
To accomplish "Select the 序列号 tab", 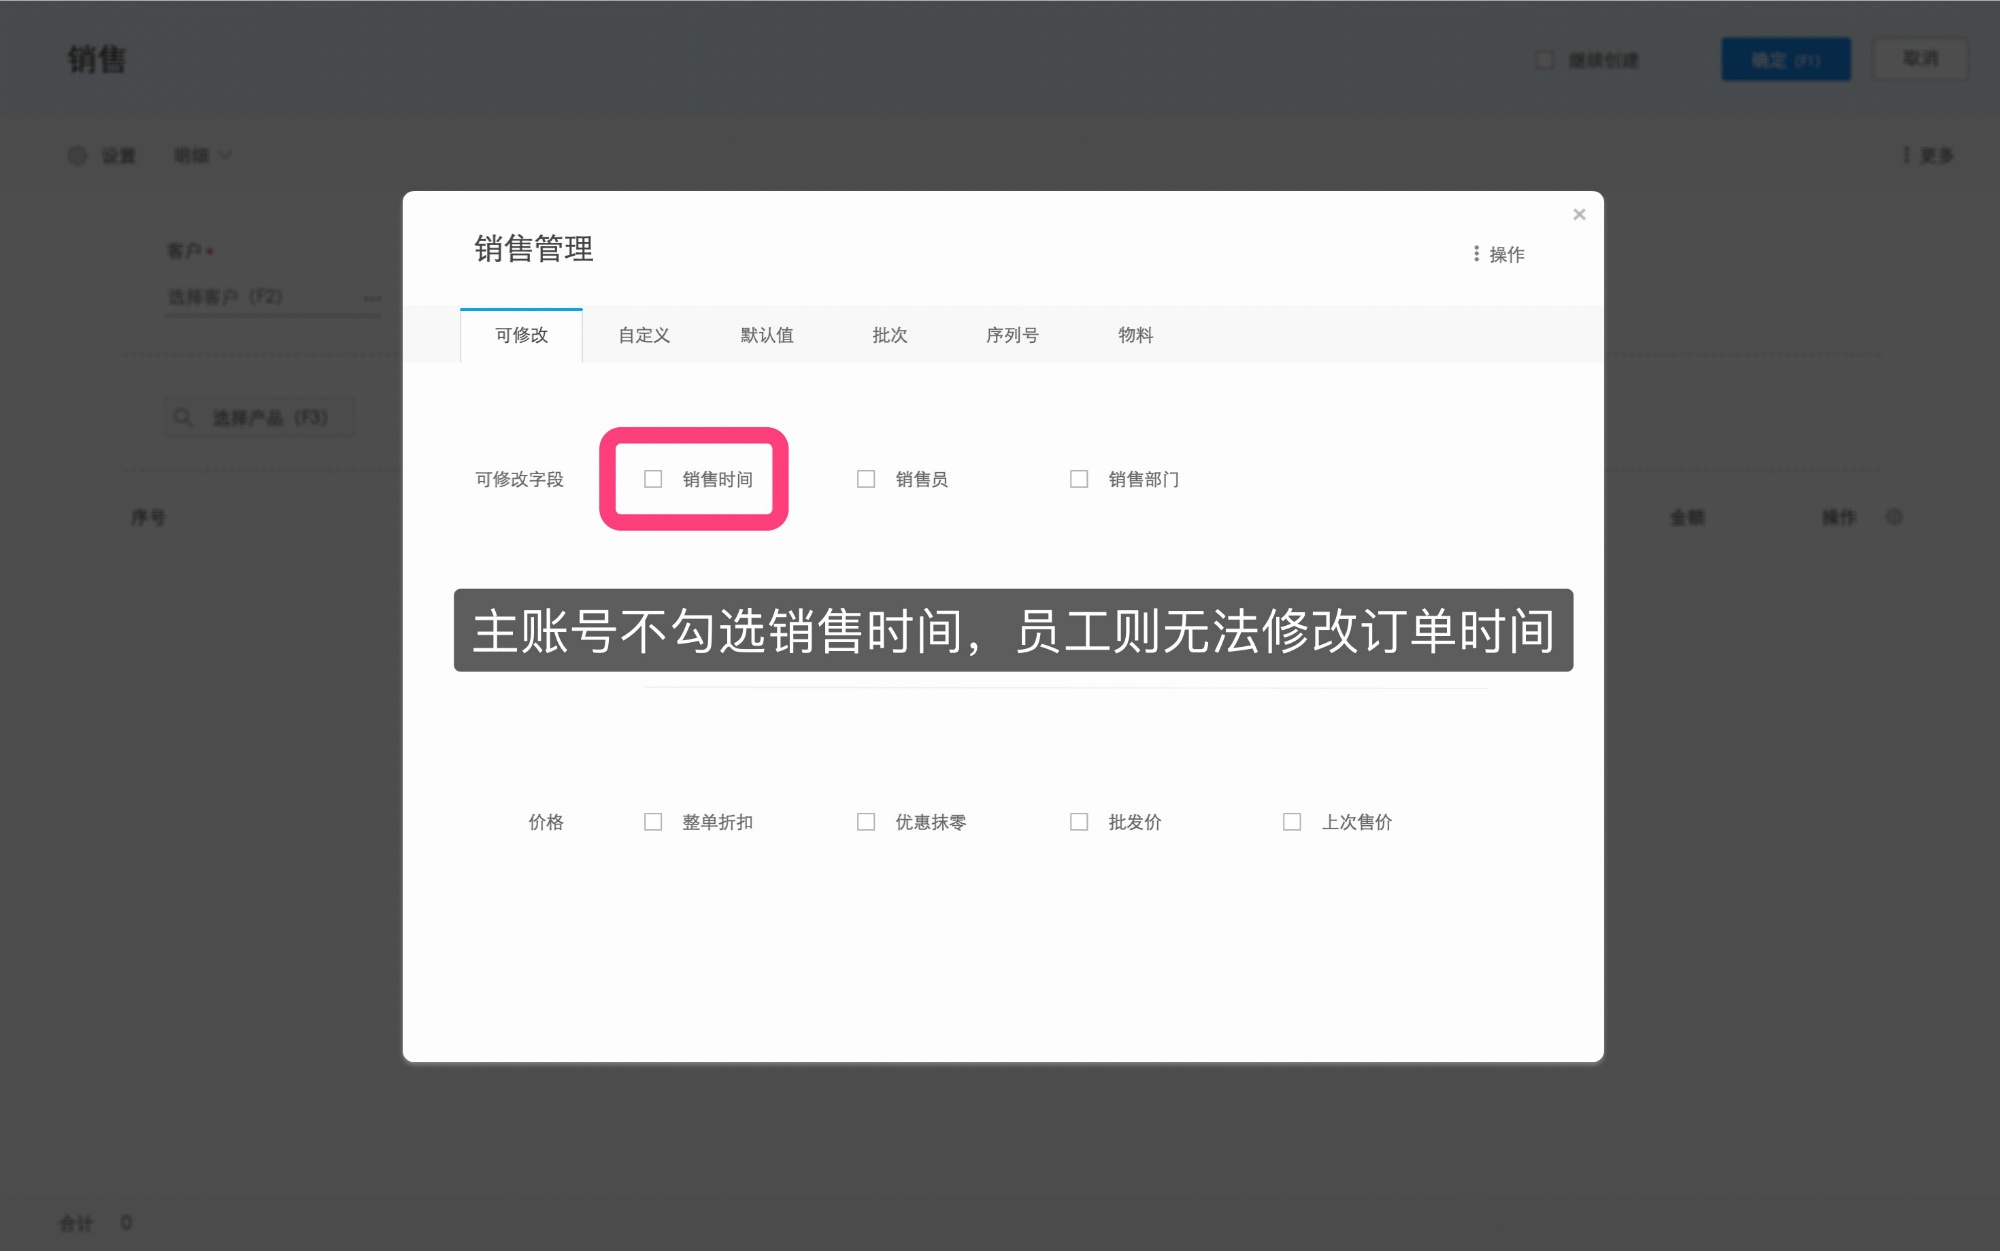I will click(x=1012, y=335).
